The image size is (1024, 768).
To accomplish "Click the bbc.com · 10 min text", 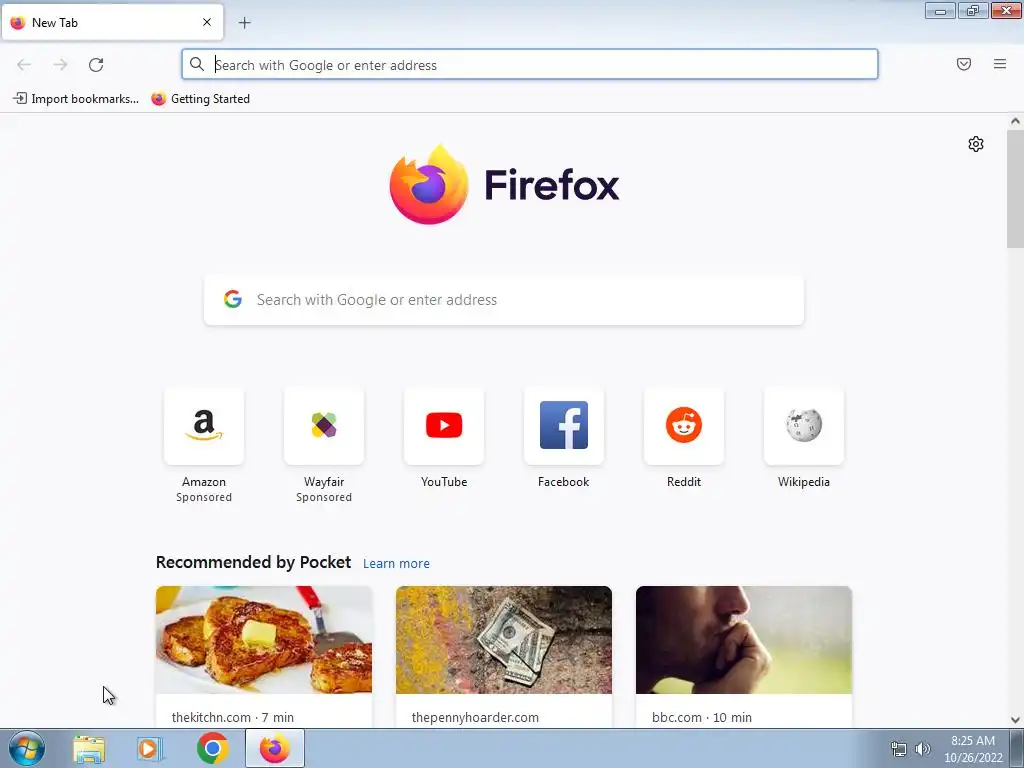I will click(702, 717).
